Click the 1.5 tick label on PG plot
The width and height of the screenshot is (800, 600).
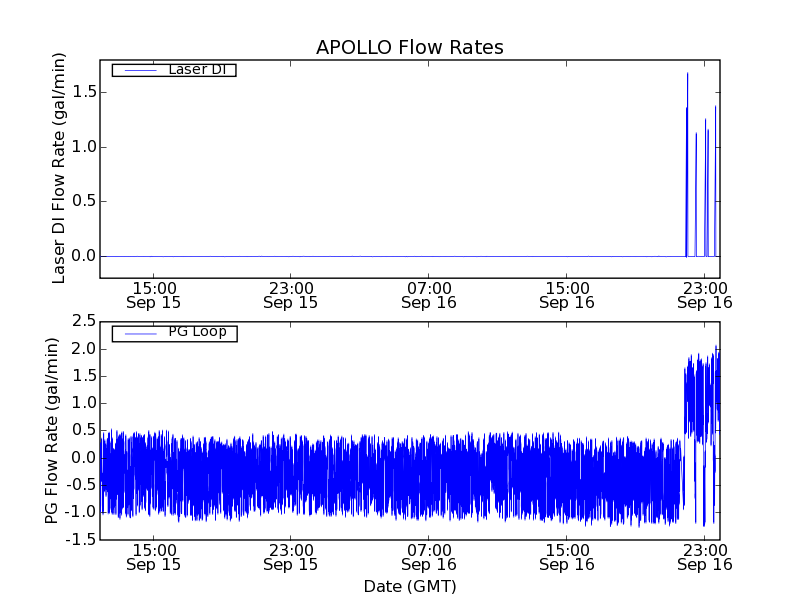tap(84, 377)
